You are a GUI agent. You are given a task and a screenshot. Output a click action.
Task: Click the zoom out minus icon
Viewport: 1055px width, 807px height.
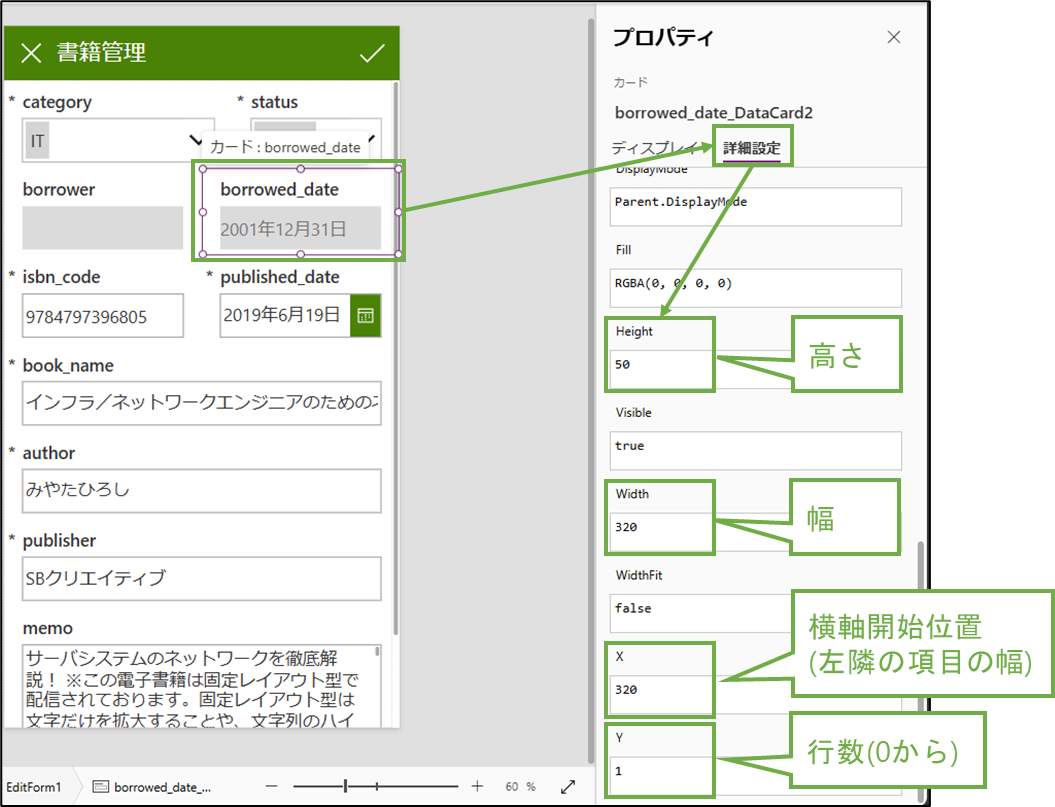271,786
